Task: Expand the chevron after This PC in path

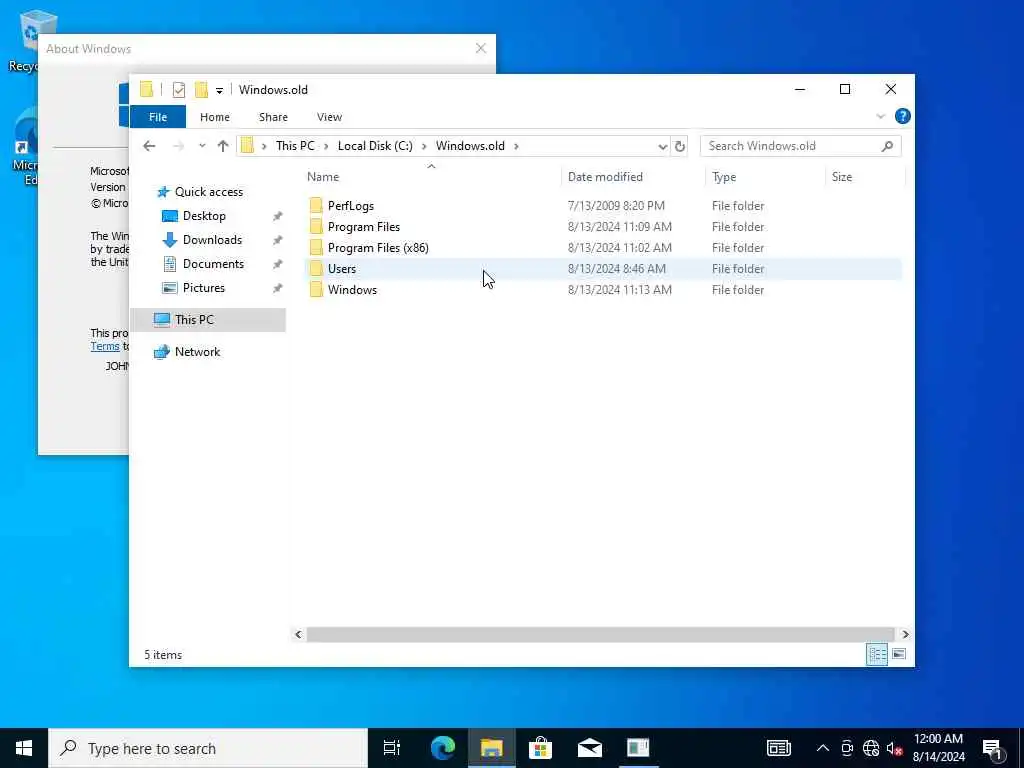Action: point(327,146)
